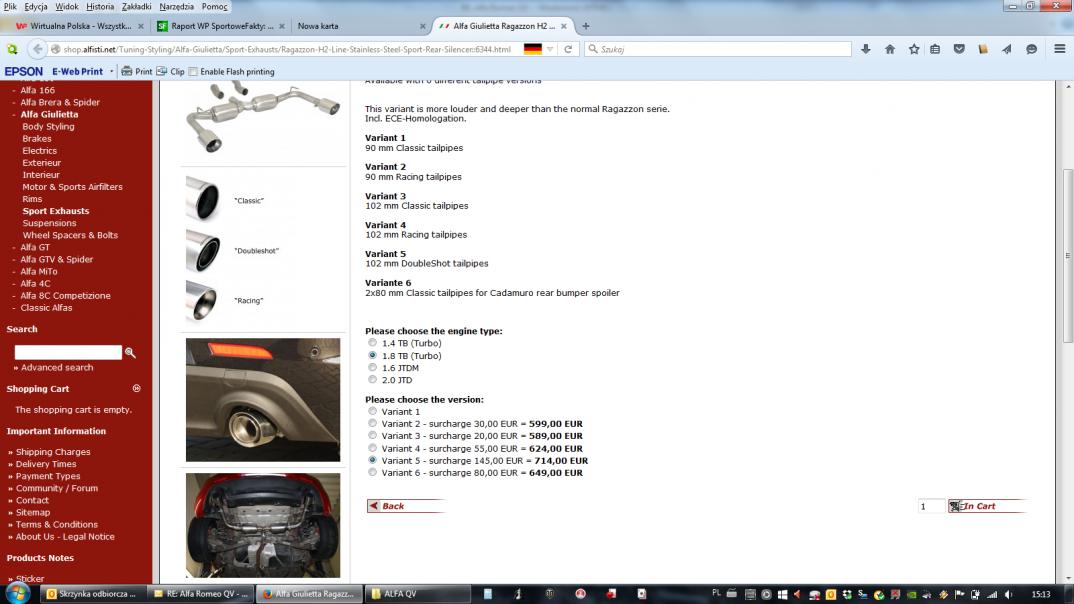Open the Windows Start button
1074x604 pixels.
coord(17,593)
